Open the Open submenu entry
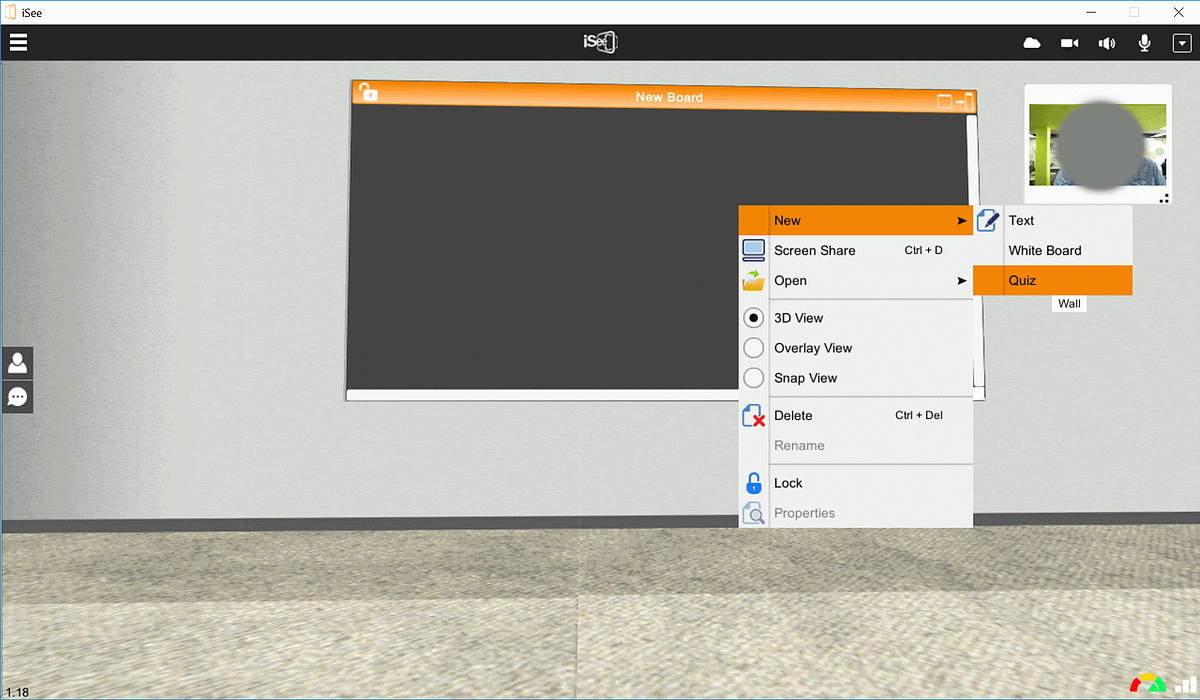1200x700 pixels. click(x=856, y=280)
